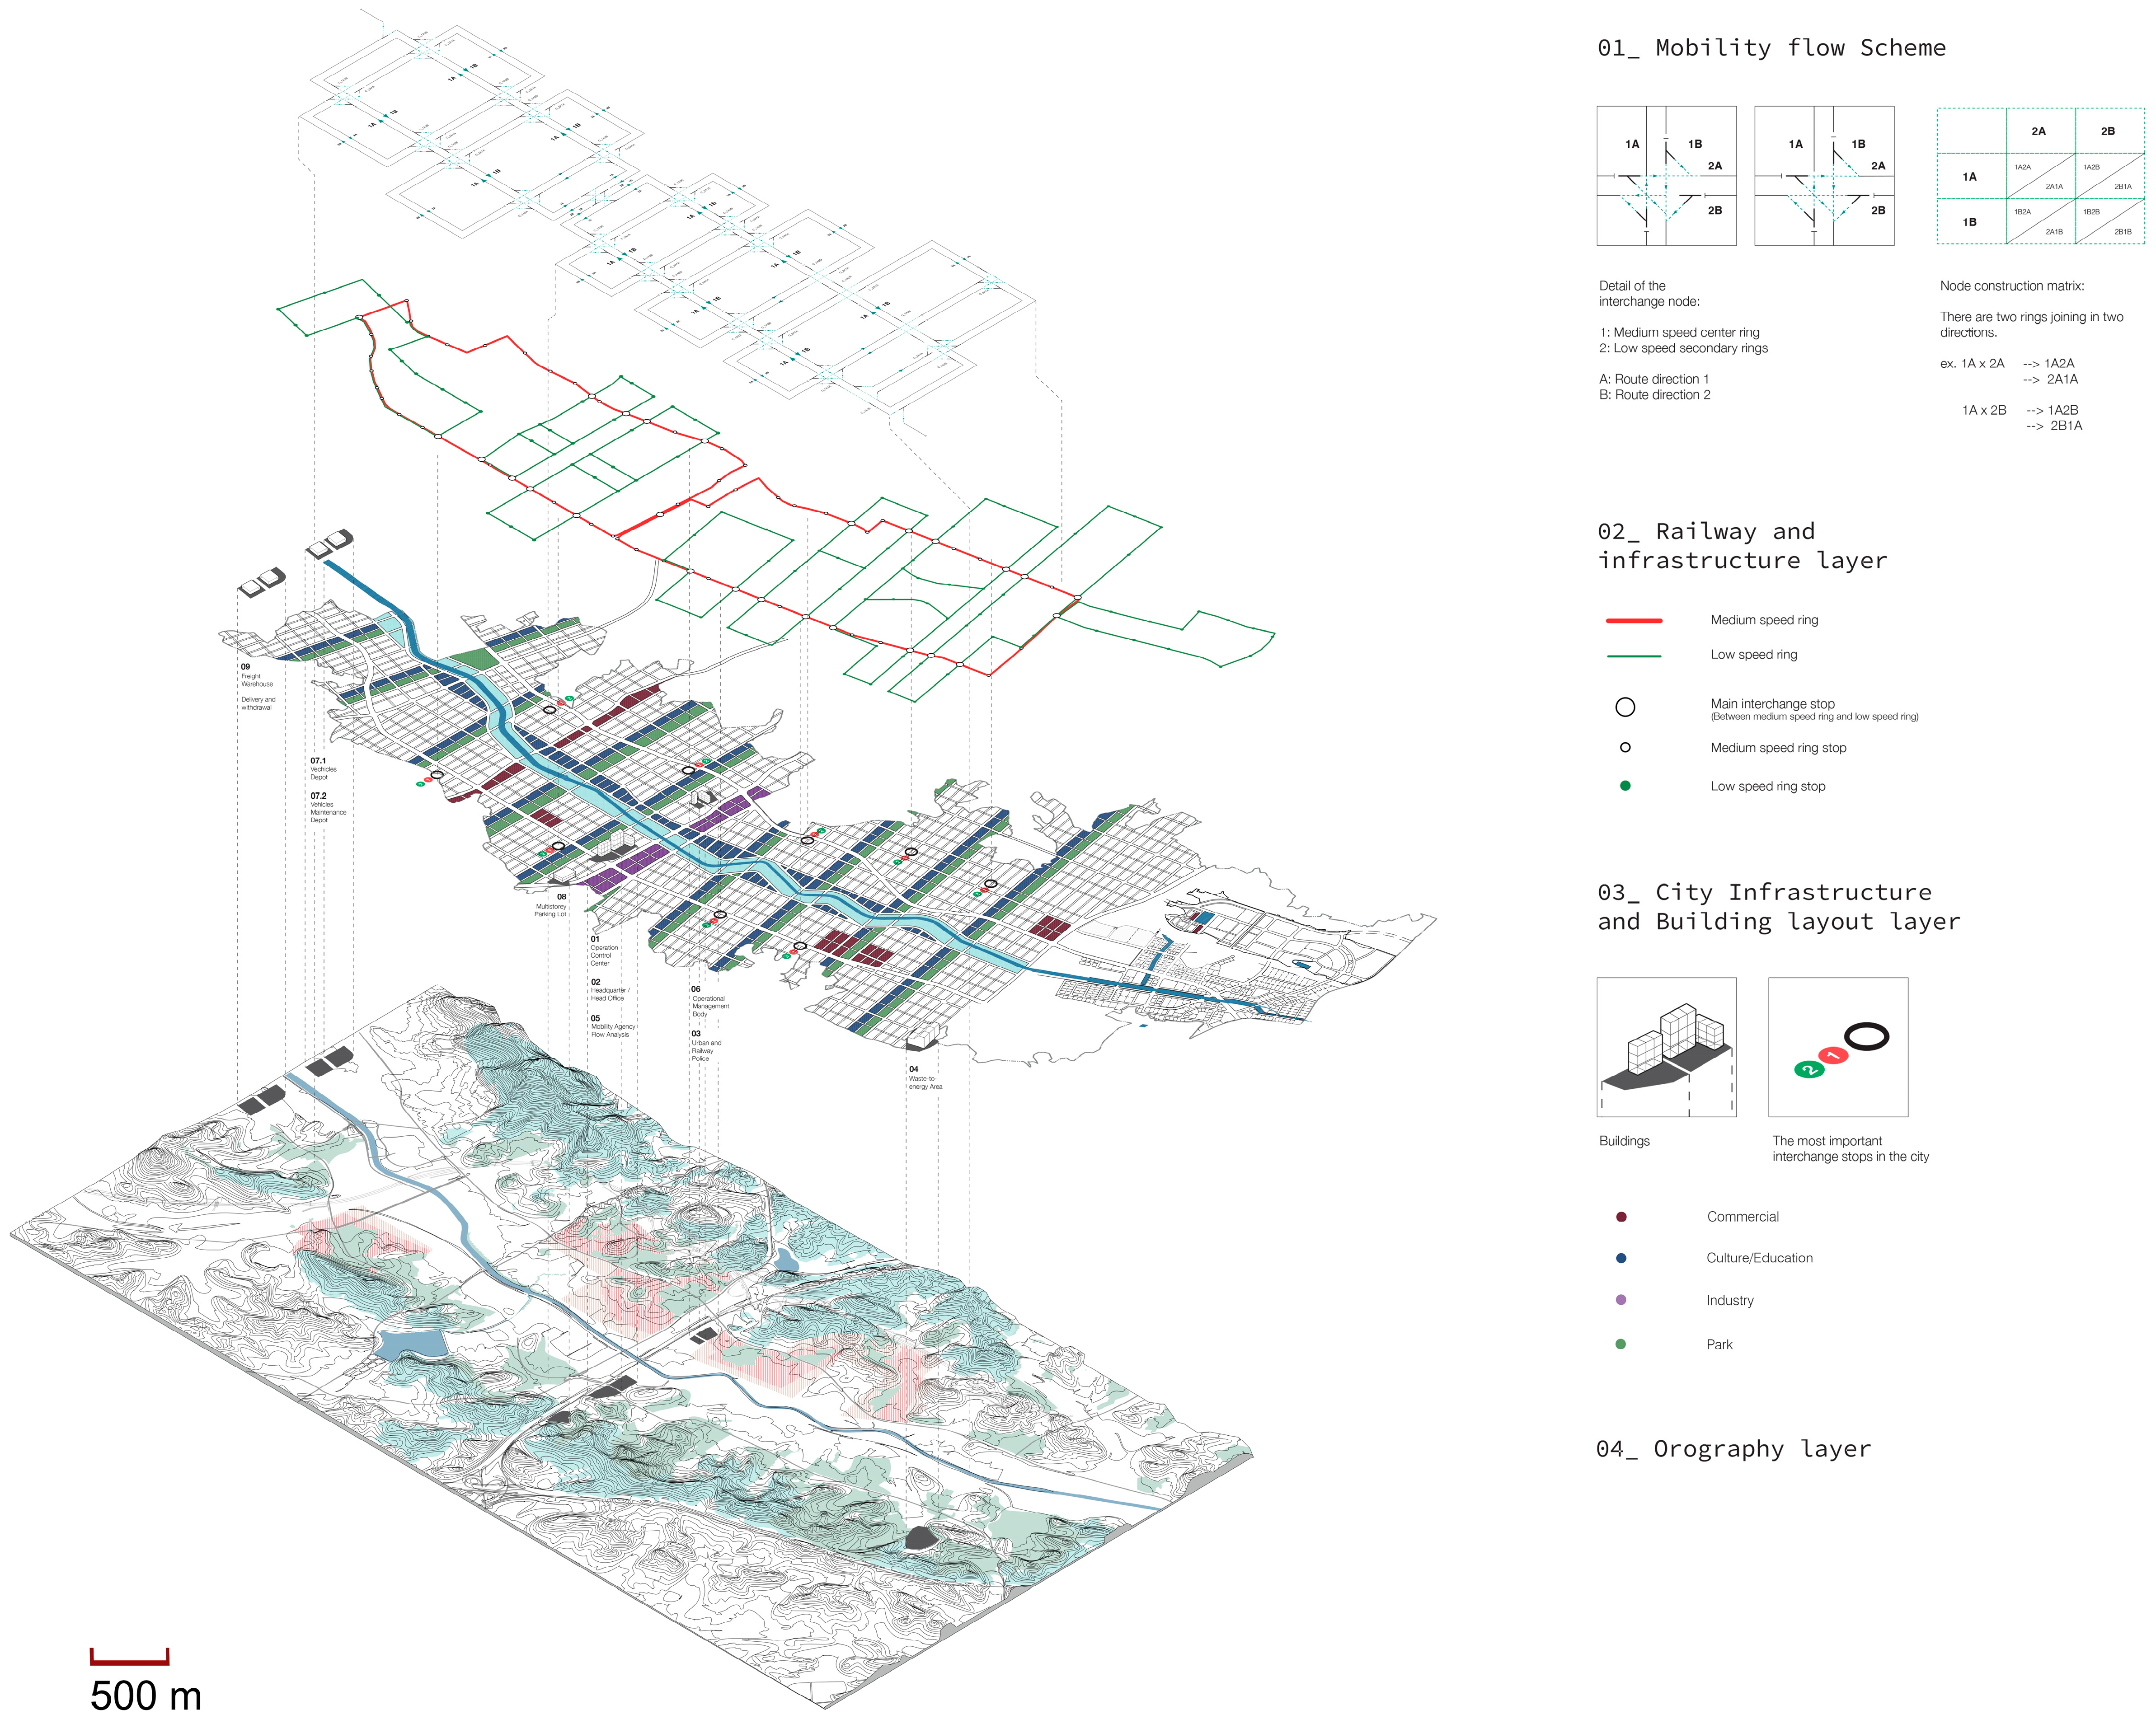
Task: Click the 'Node construction matrix:' caption
Action: [x=2012, y=286]
